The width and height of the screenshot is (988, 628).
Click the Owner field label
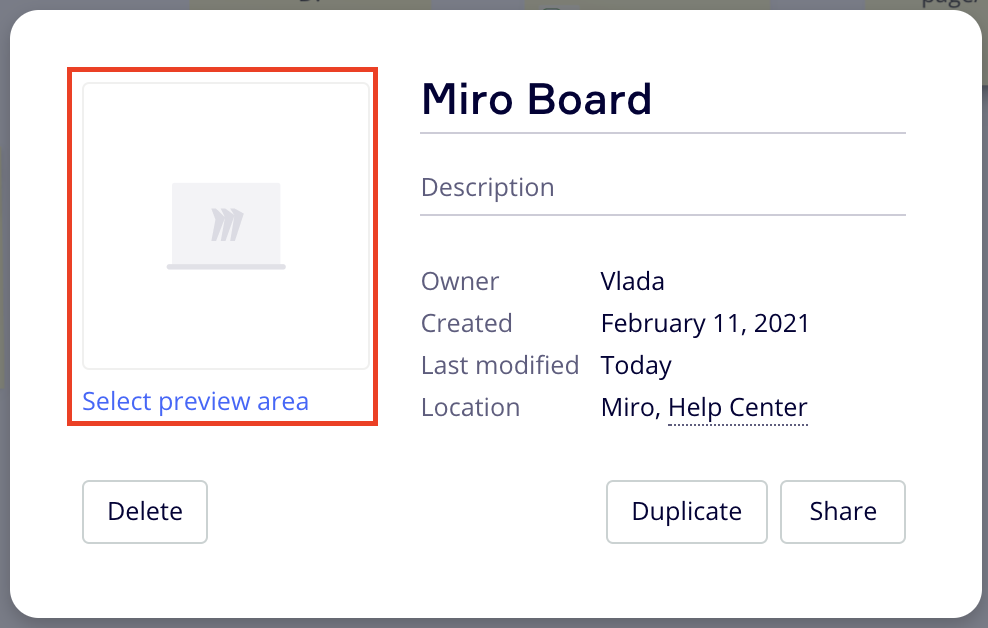coord(460,281)
